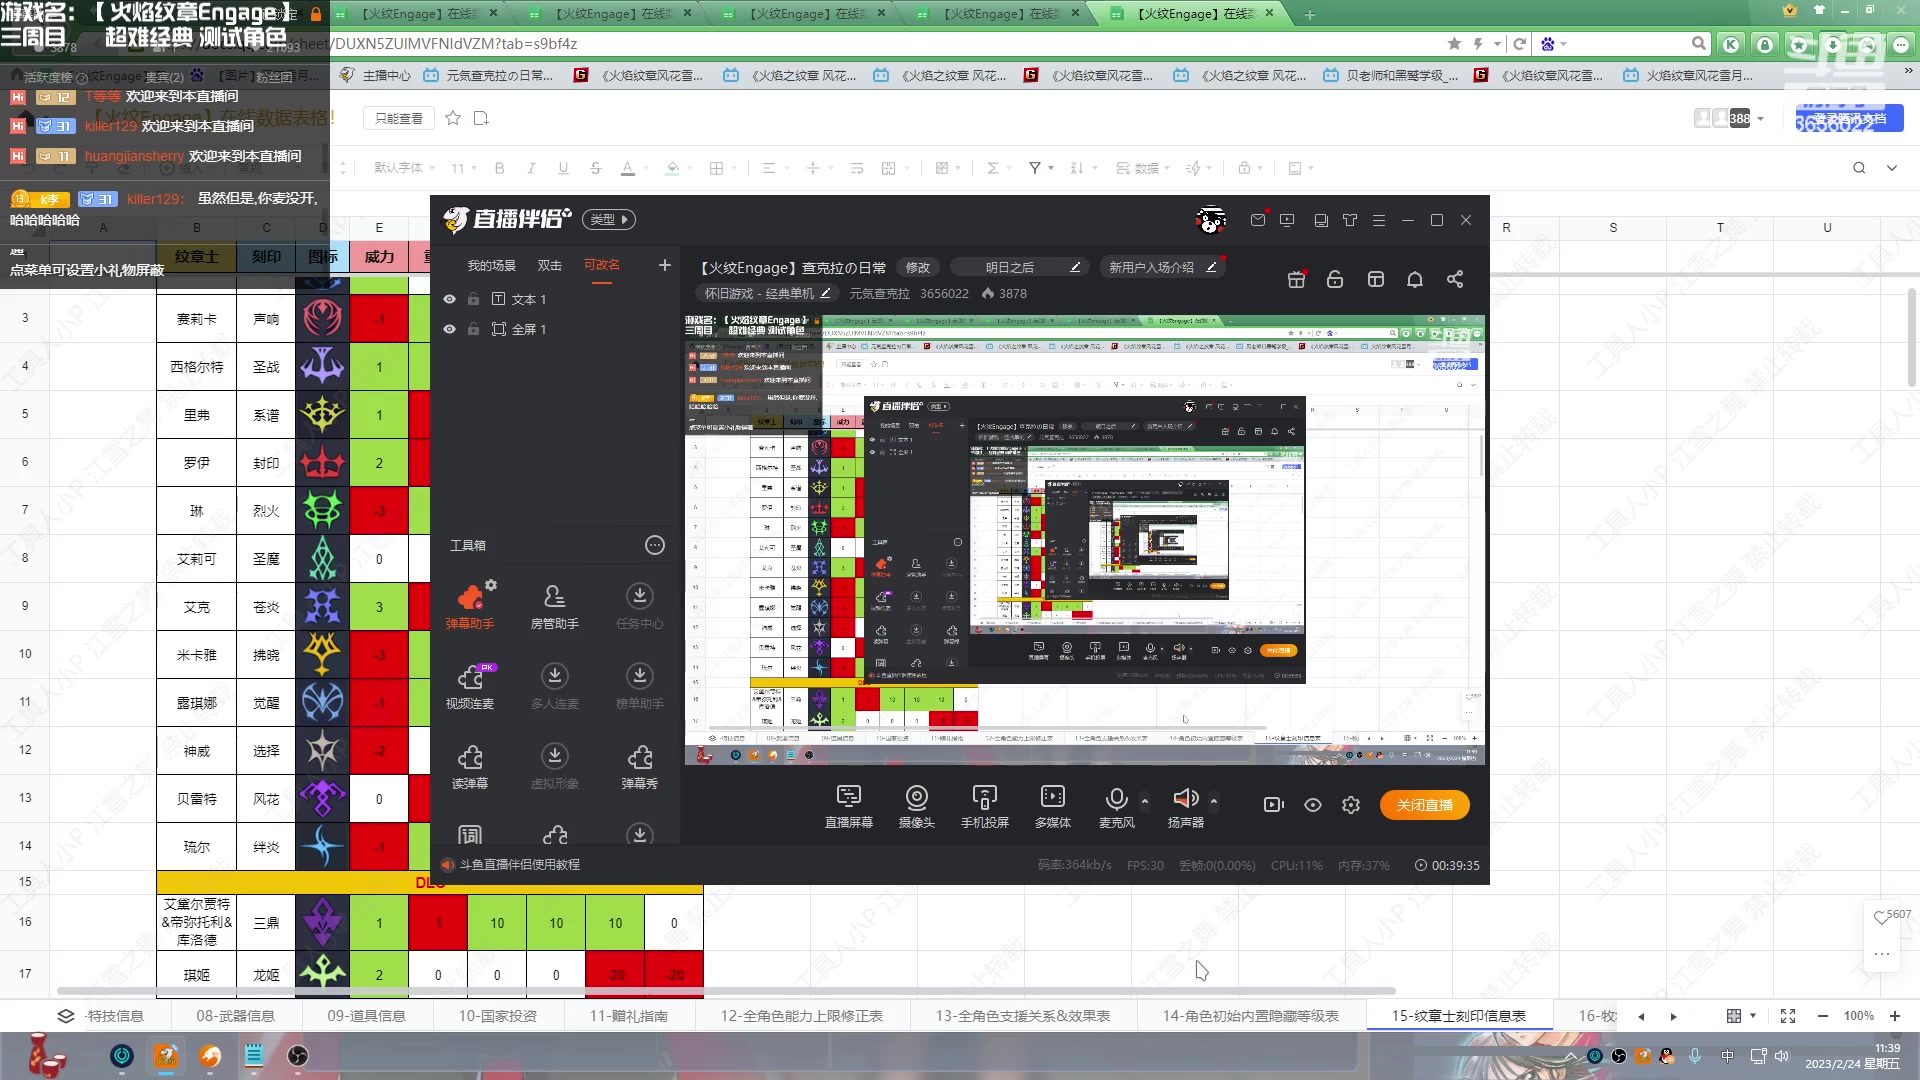Click 关闭直播 to end stream
This screenshot has width=1920, height=1080.
1424,805
